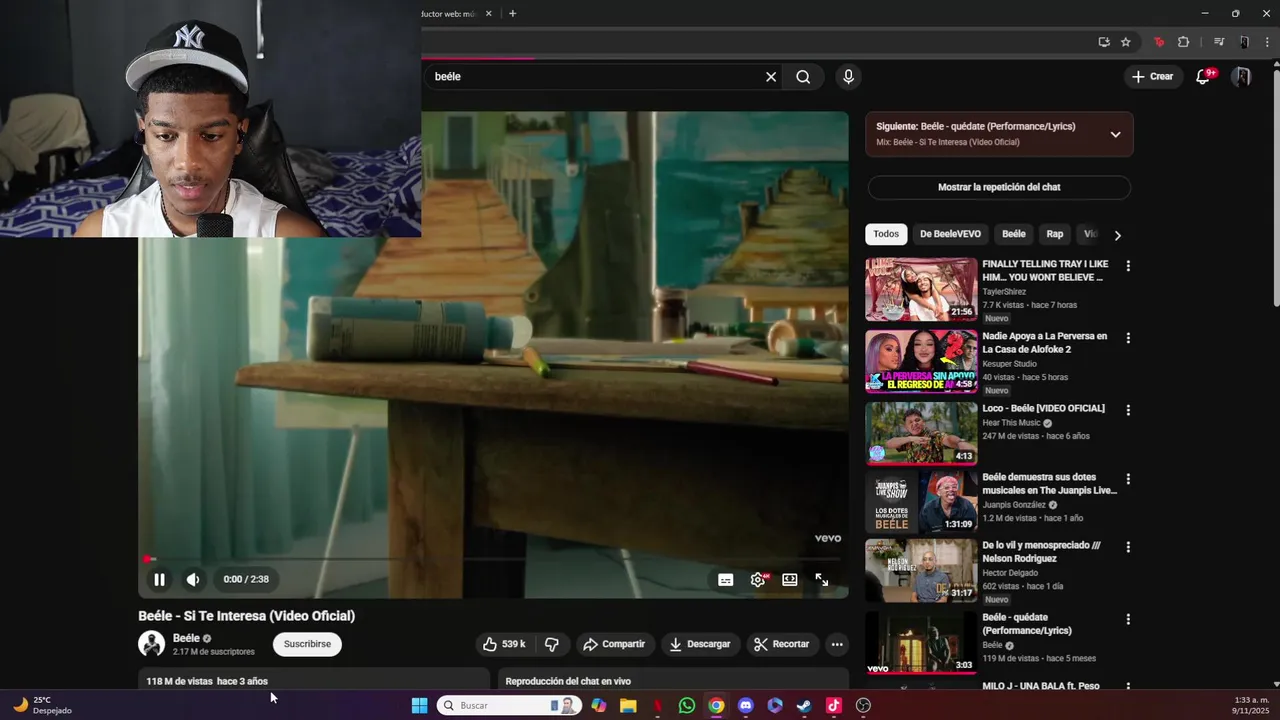This screenshot has height=720, width=1280.
Task: Open options for Nadie Apoya a La Perversa
Action: [x=1128, y=338]
